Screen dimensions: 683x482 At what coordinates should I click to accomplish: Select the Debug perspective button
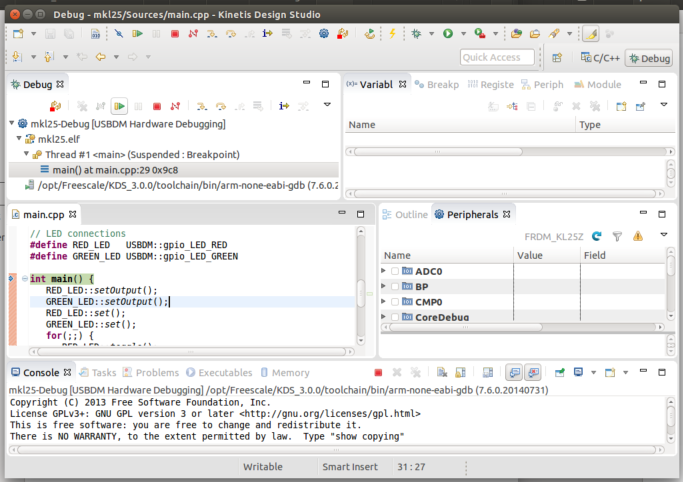point(649,58)
